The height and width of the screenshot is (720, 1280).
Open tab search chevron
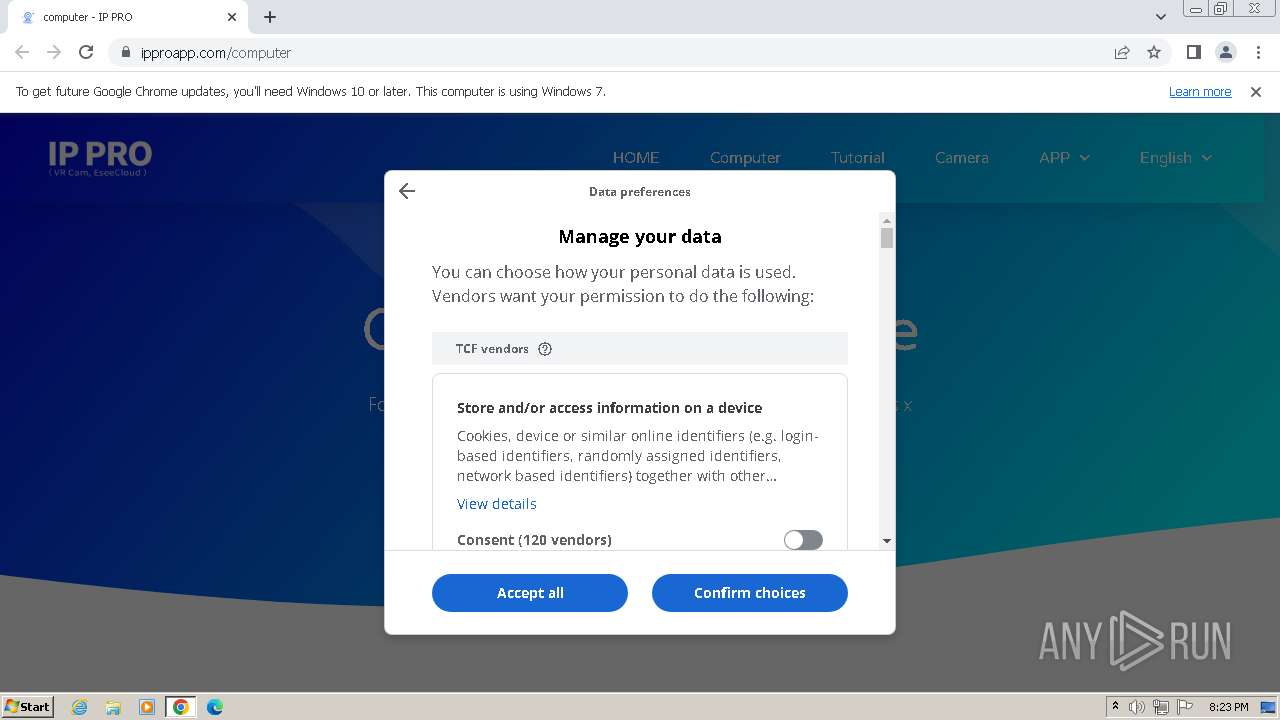[x=1161, y=17]
